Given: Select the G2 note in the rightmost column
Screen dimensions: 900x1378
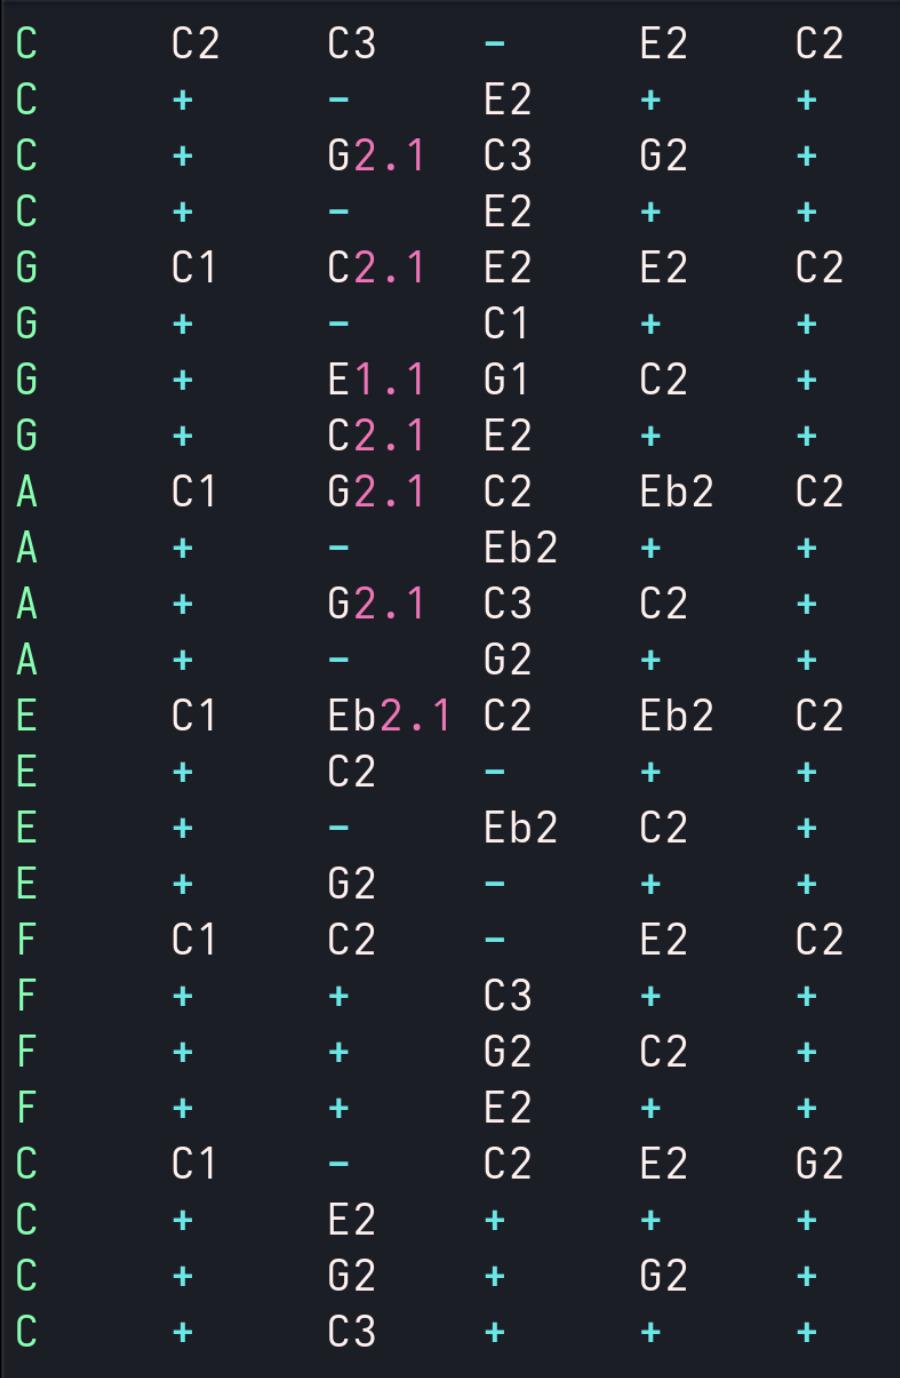Looking at the screenshot, I should pos(819,1164).
